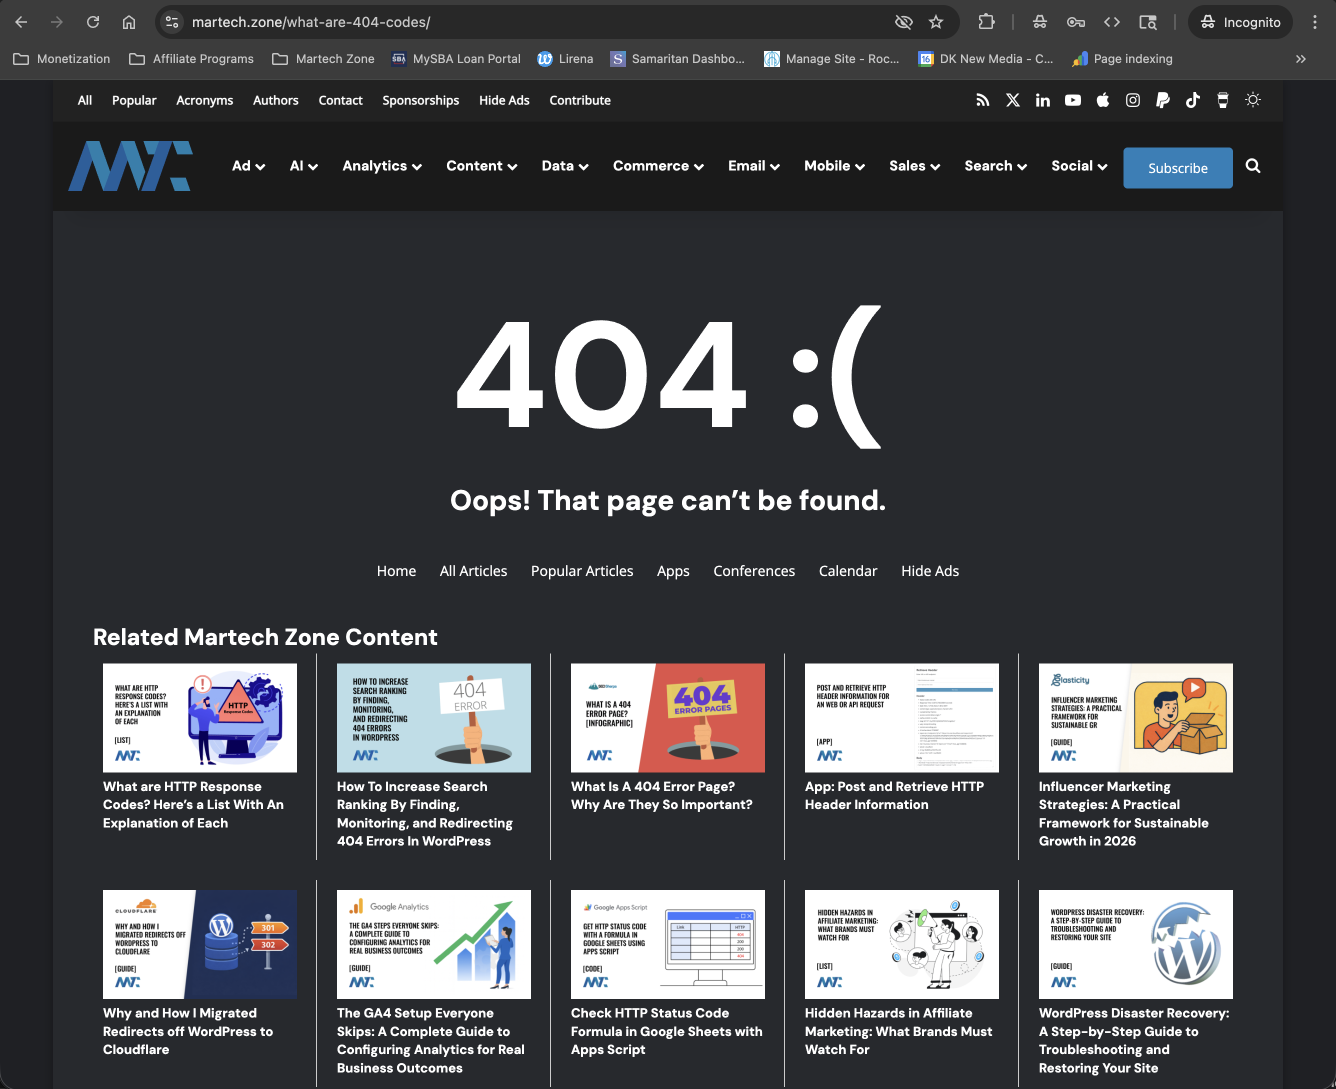The image size is (1336, 1089).
Task: Open the Conferences link below the 404 message
Action: pyautogui.click(x=754, y=571)
